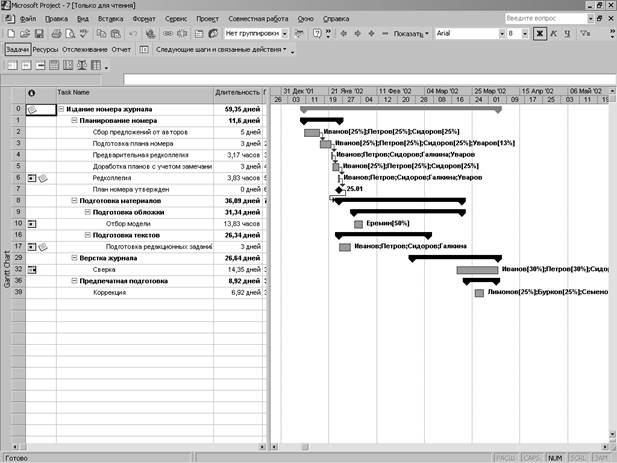
Task: Open the grouping dropdown 'Нет группировки'
Action: coord(284,34)
